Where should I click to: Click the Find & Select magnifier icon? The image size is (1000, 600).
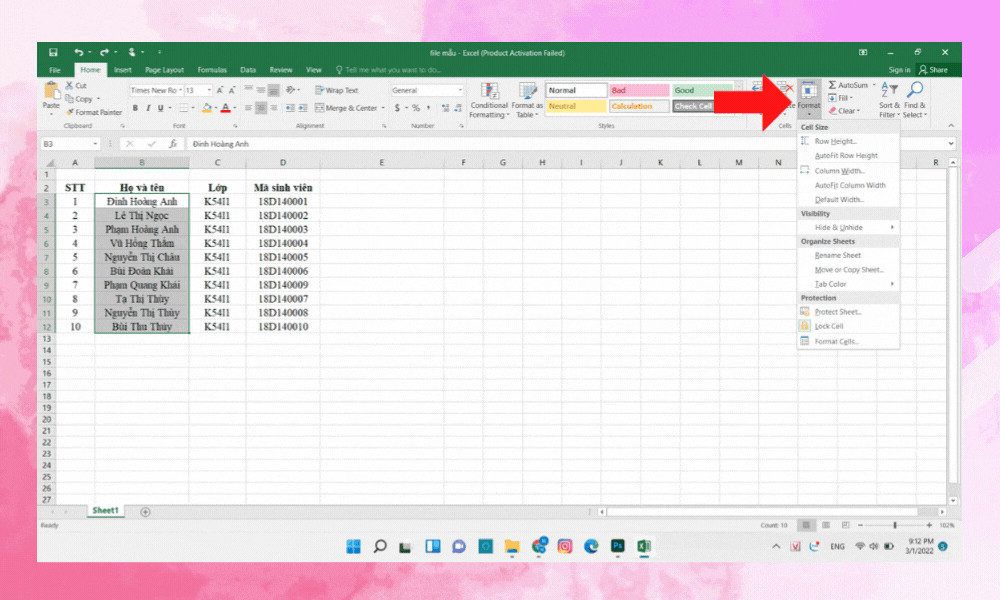coord(915,91)
